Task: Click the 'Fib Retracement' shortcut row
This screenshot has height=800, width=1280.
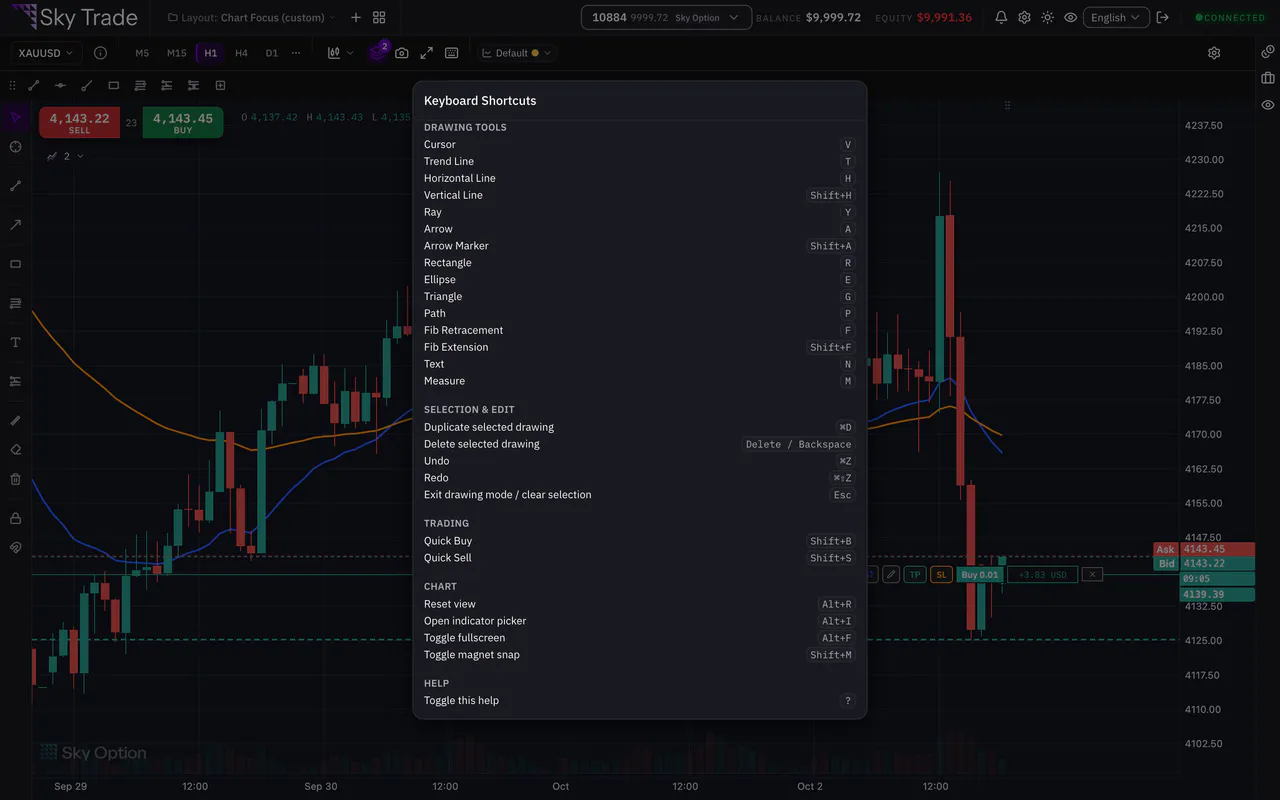Action: coord(639,330)
